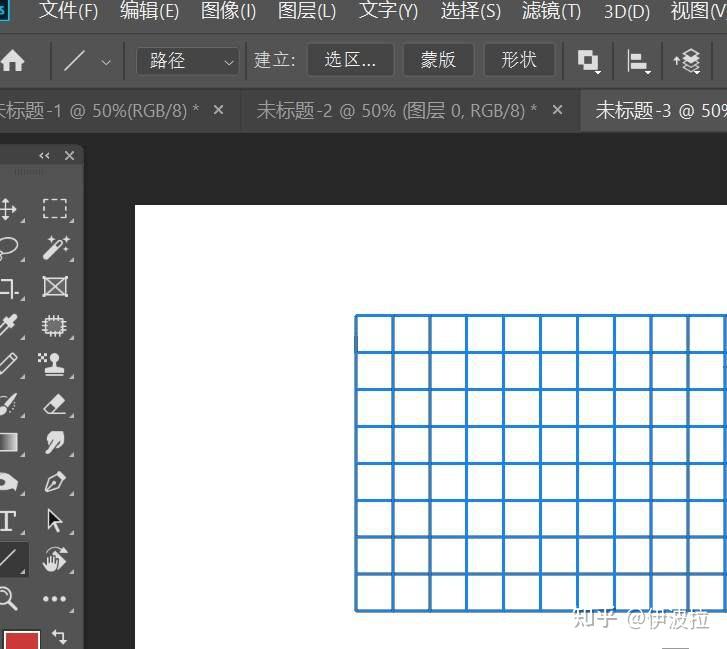The image size is (727, 649).
Task: Select the Magic Wand tool
Action: tap(56, 248)
